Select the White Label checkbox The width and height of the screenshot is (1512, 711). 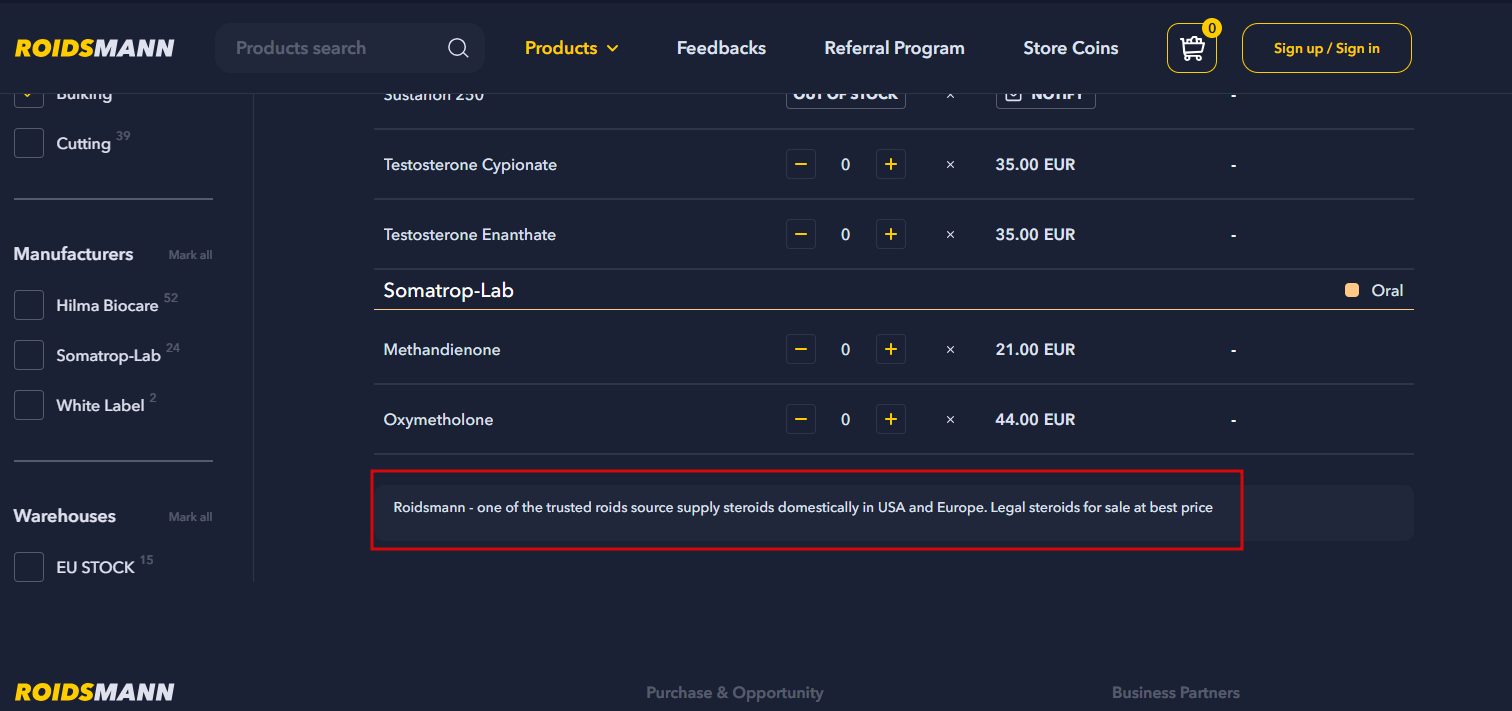click(29, 405)
